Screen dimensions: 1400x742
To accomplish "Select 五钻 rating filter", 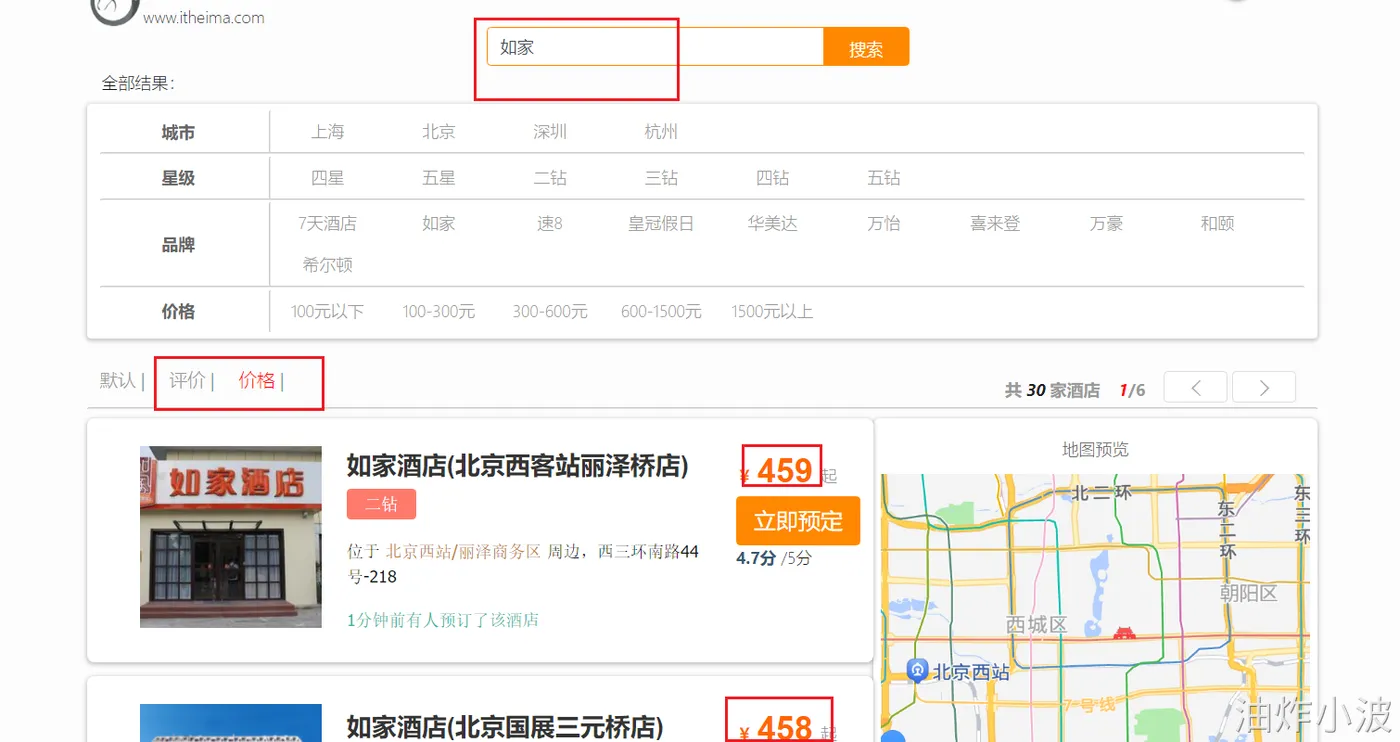I will (884, 178).
